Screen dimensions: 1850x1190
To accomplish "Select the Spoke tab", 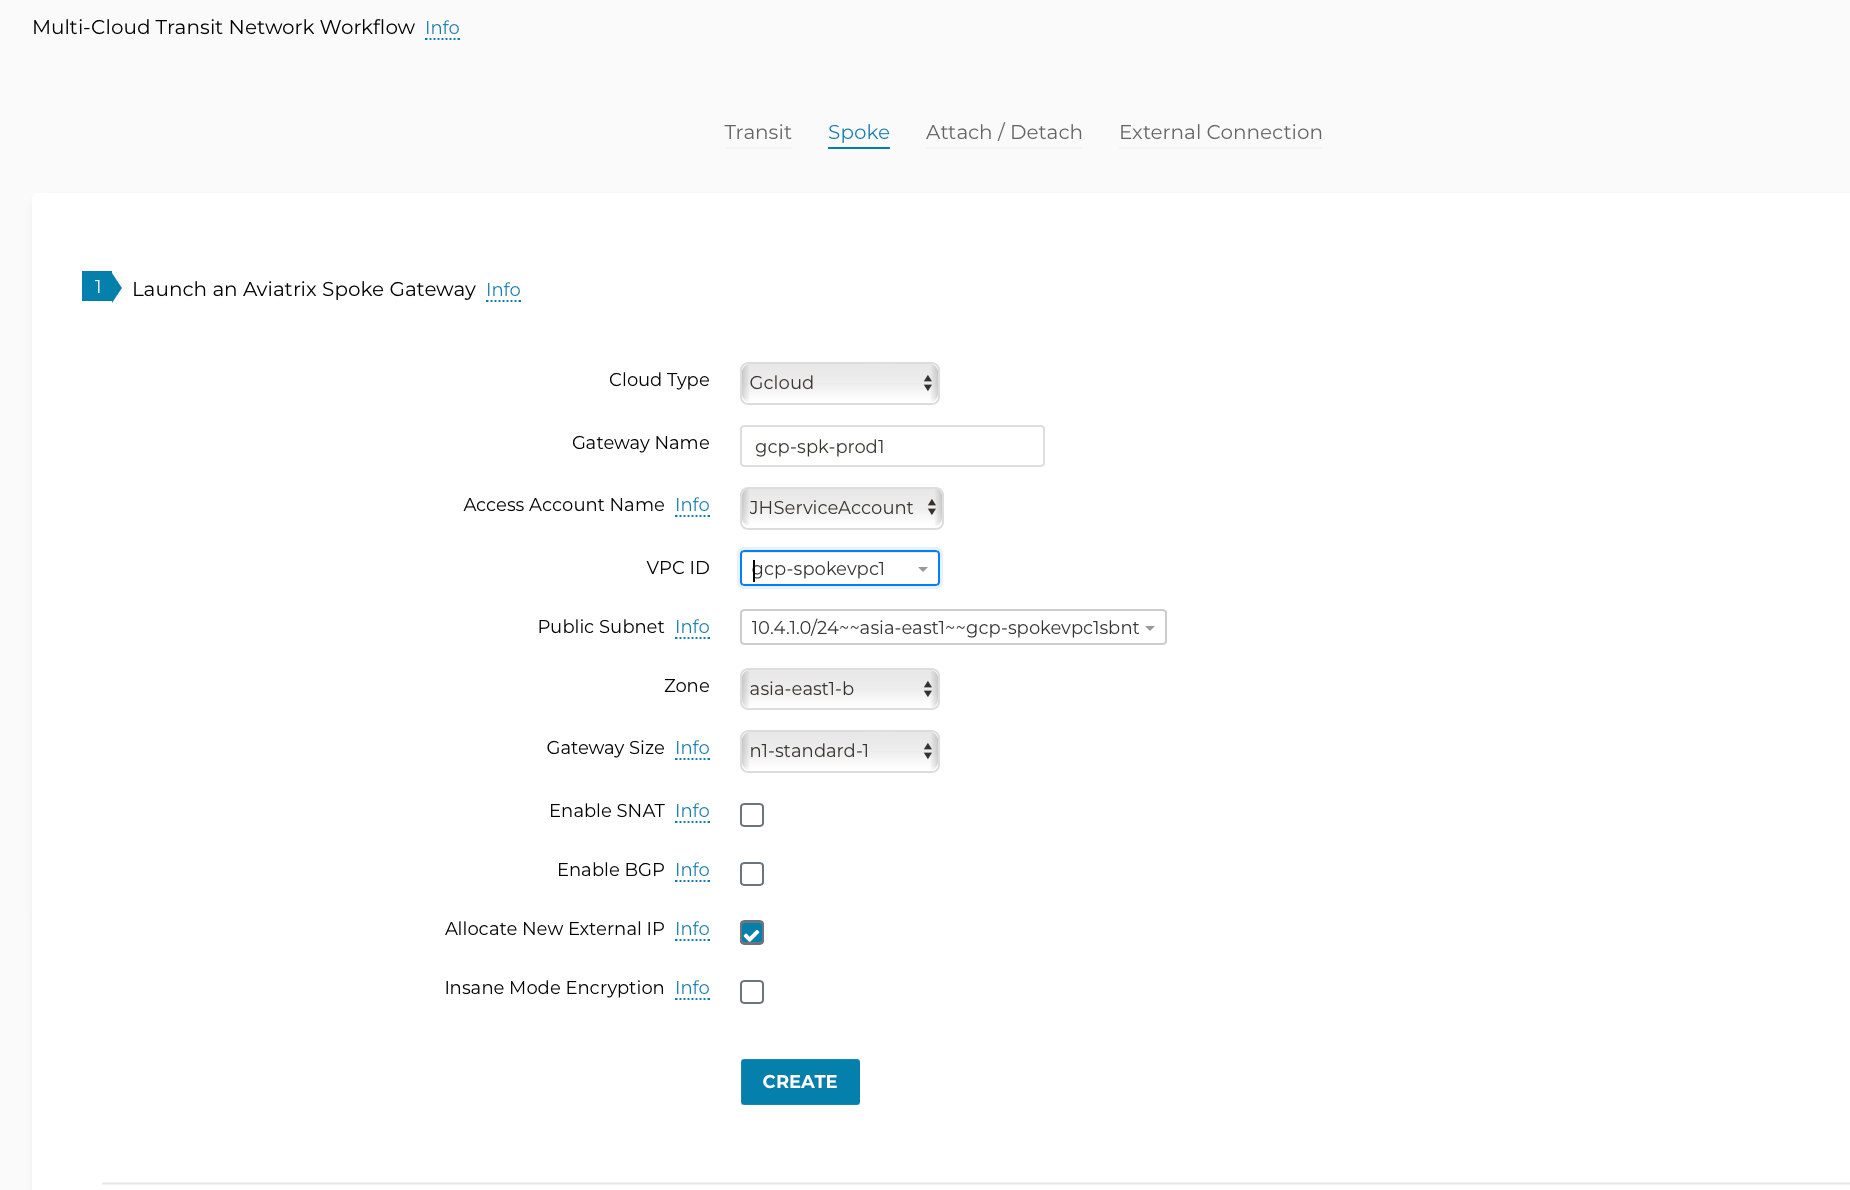I will pos(858,132).
